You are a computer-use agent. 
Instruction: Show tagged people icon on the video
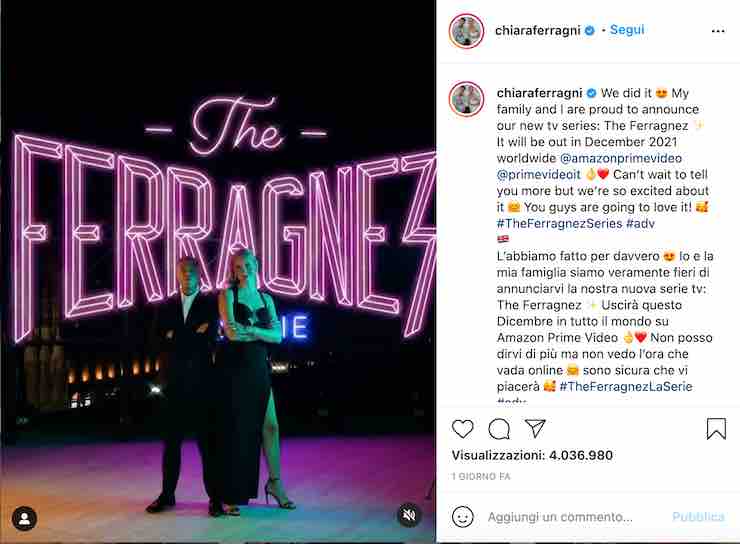(x=24, y=519)
